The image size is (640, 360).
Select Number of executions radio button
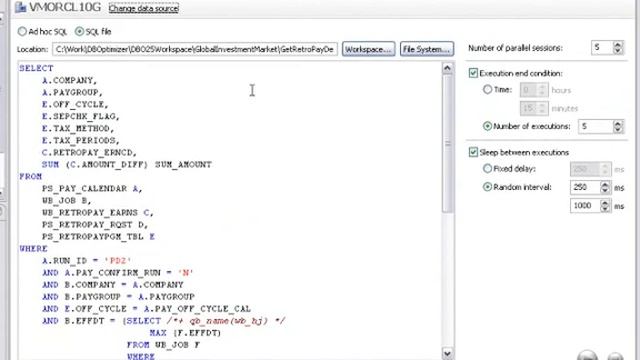487,126
